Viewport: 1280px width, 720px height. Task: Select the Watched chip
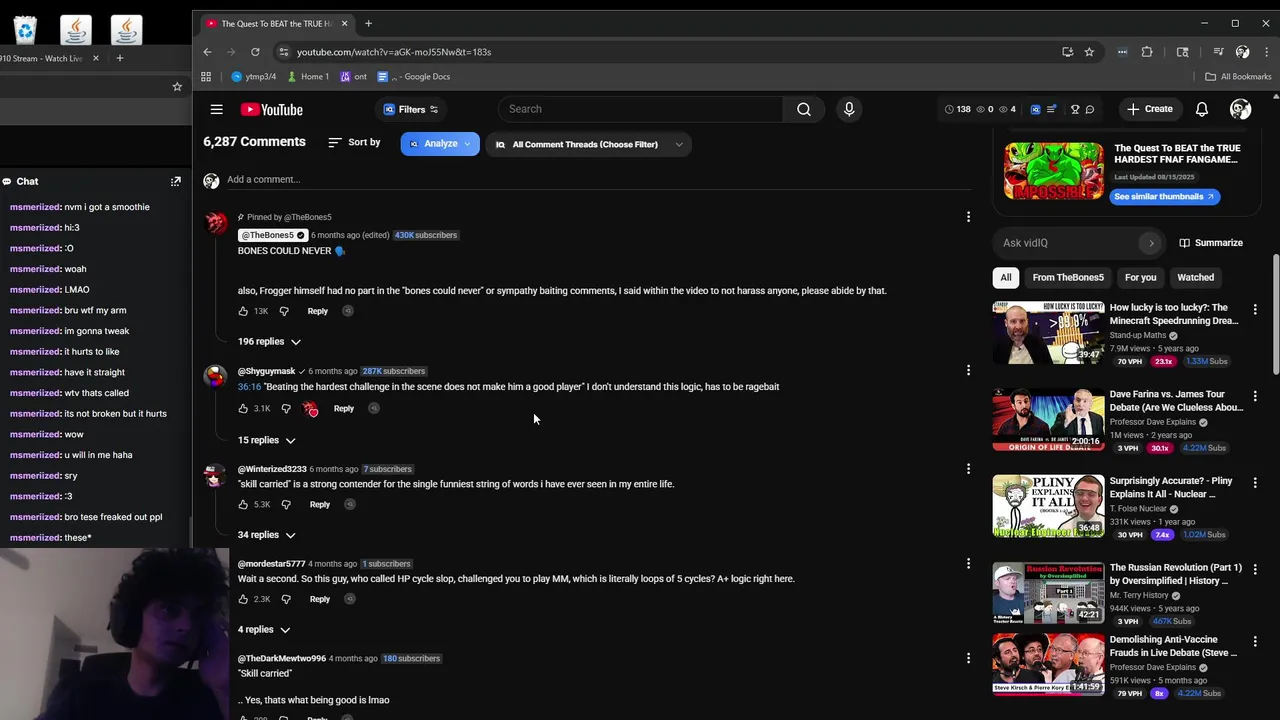click(1195, 277)
